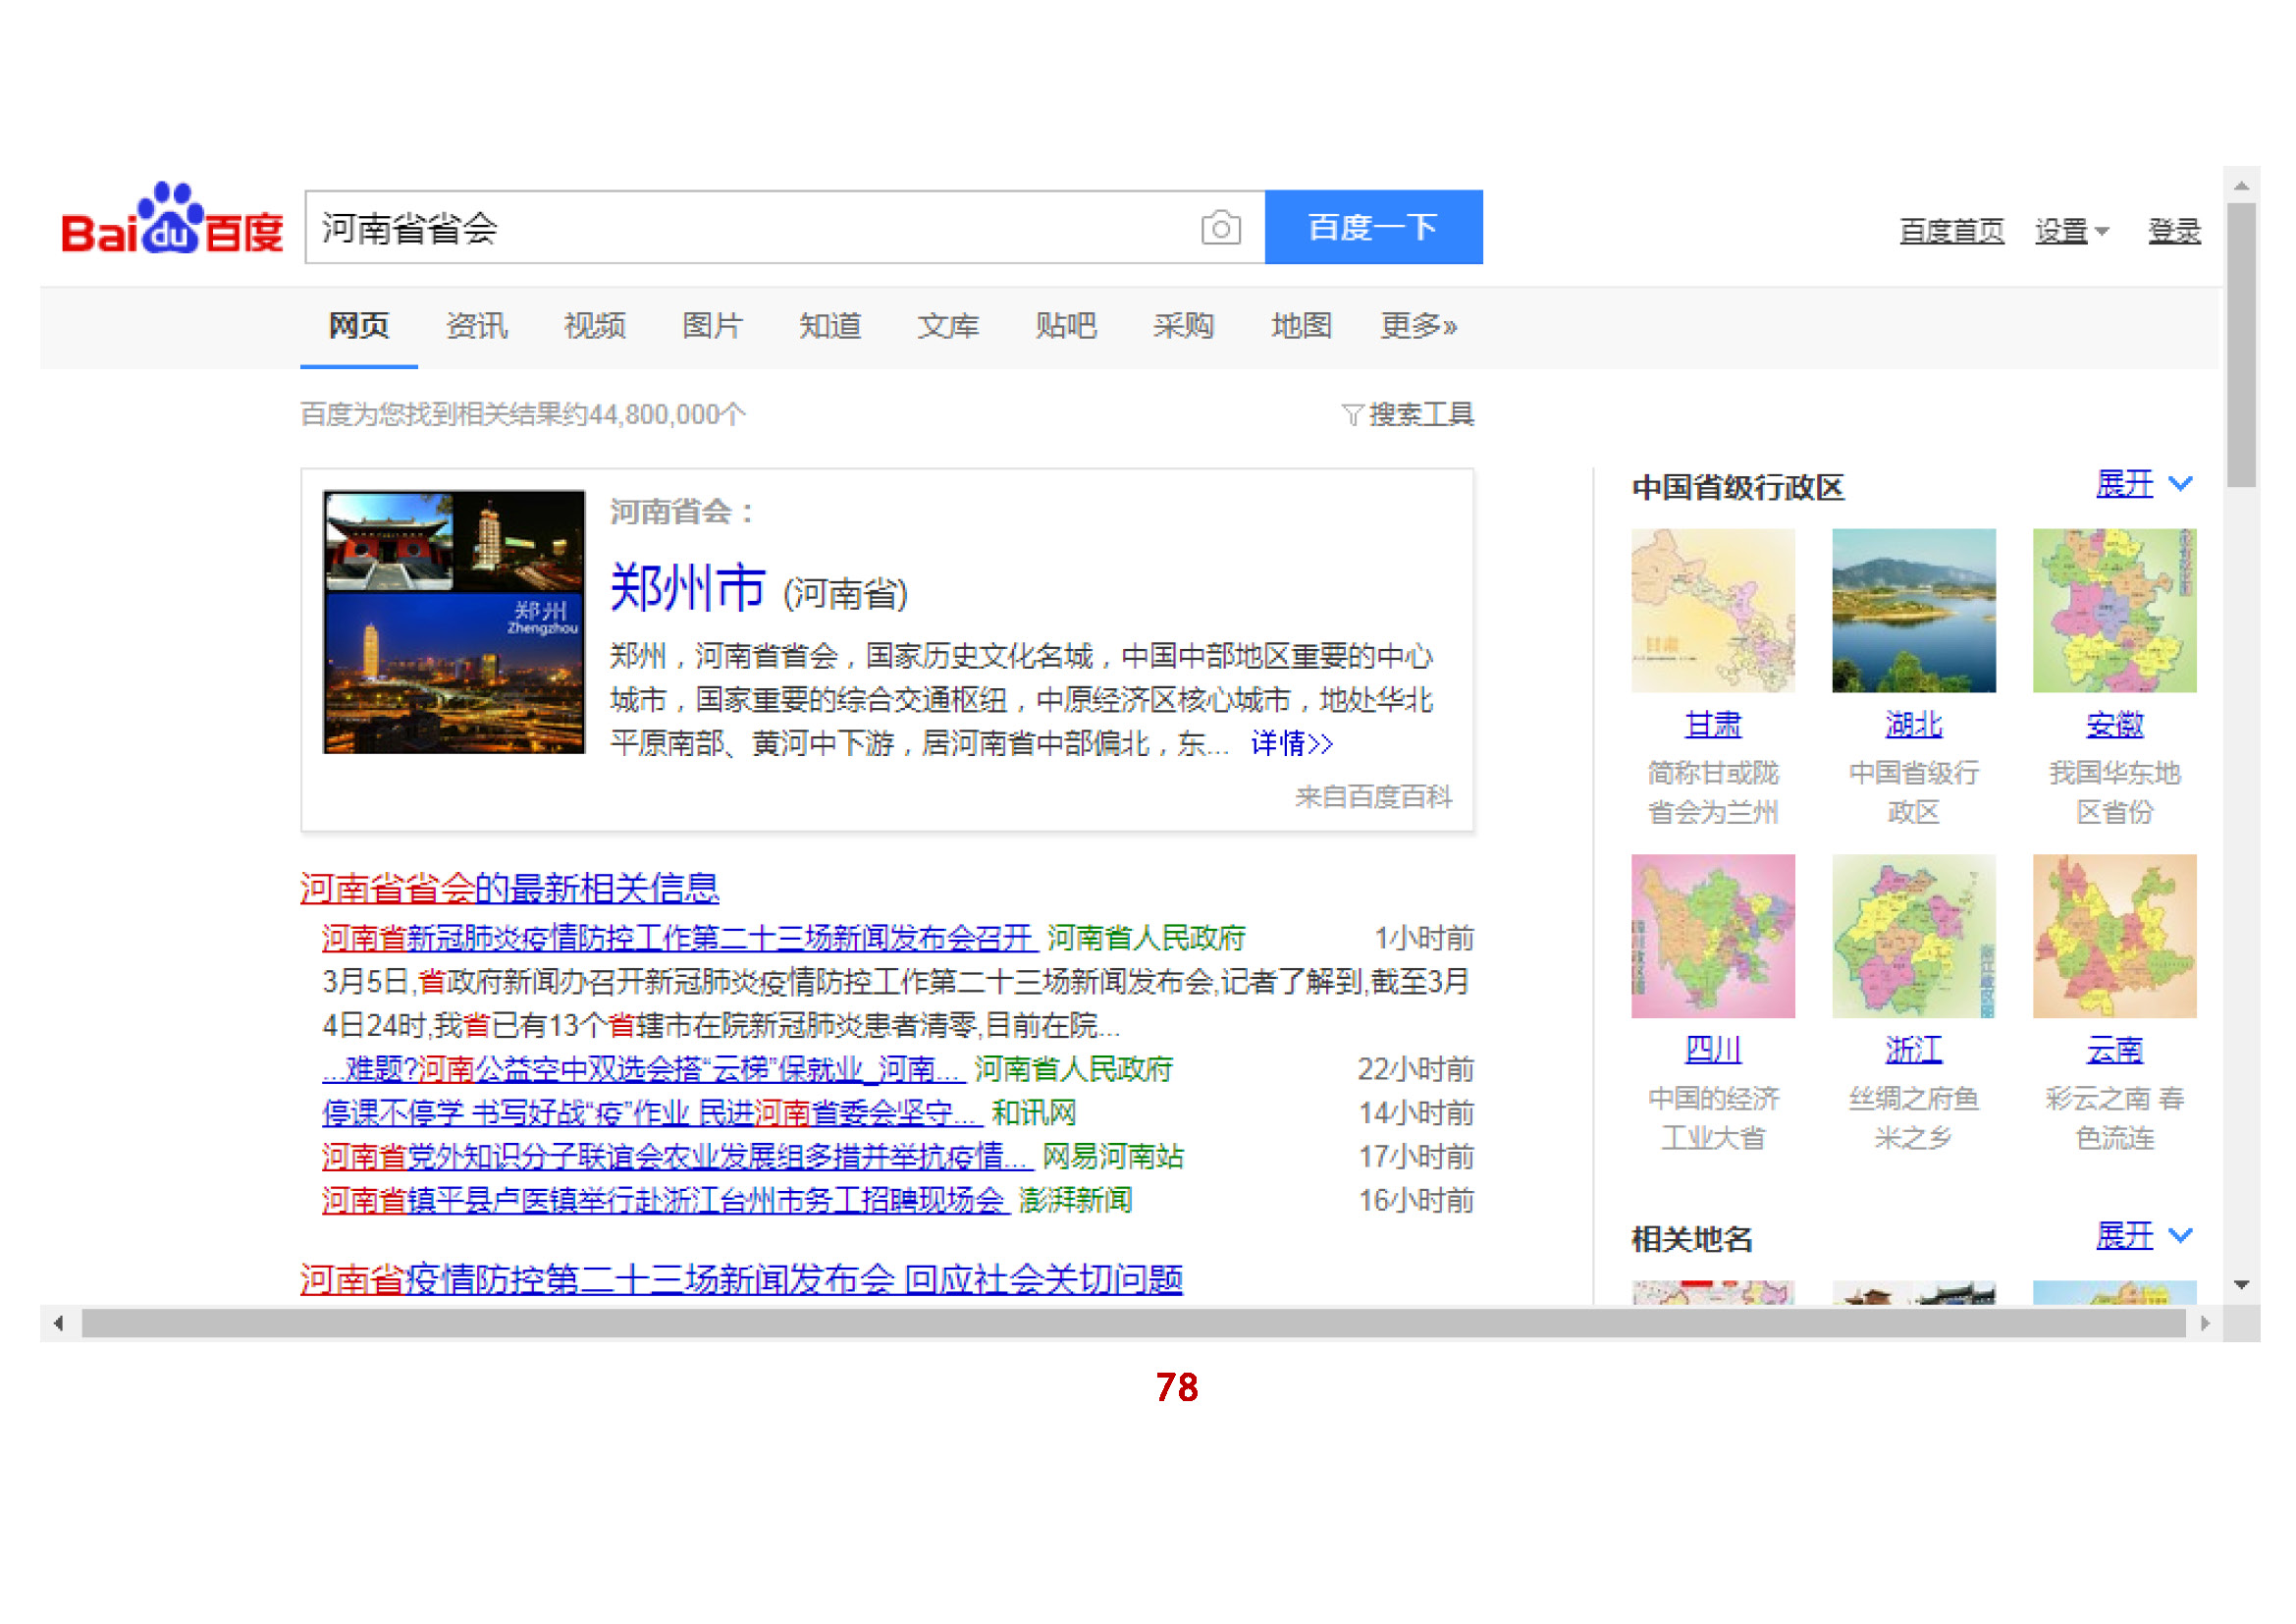Click the scroll right arrow
Screen dimensions: 2296x1624
coord(2205,1324)
